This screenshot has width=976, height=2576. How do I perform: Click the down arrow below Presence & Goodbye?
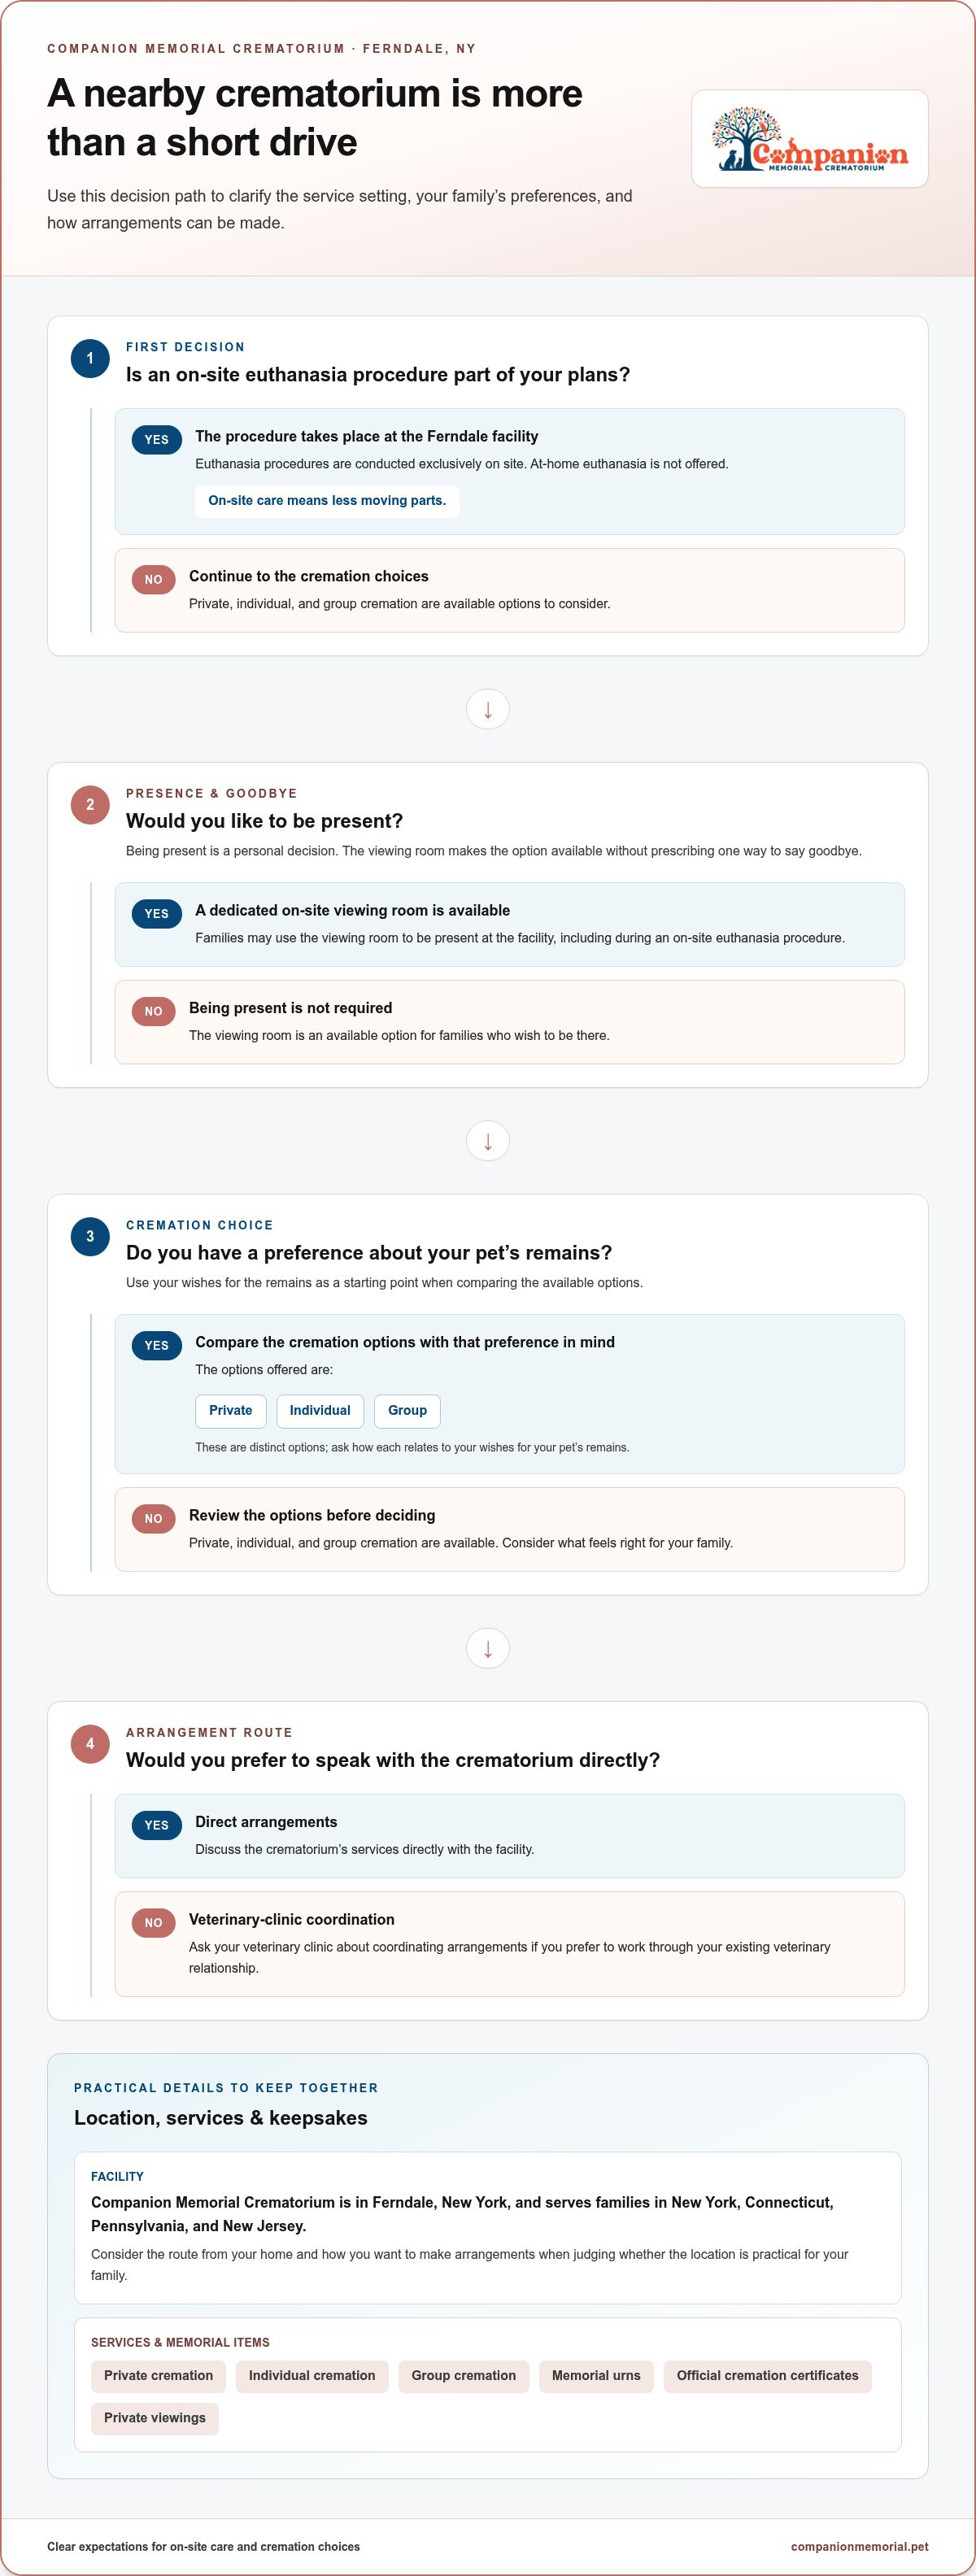click(x=488, y=1141)
